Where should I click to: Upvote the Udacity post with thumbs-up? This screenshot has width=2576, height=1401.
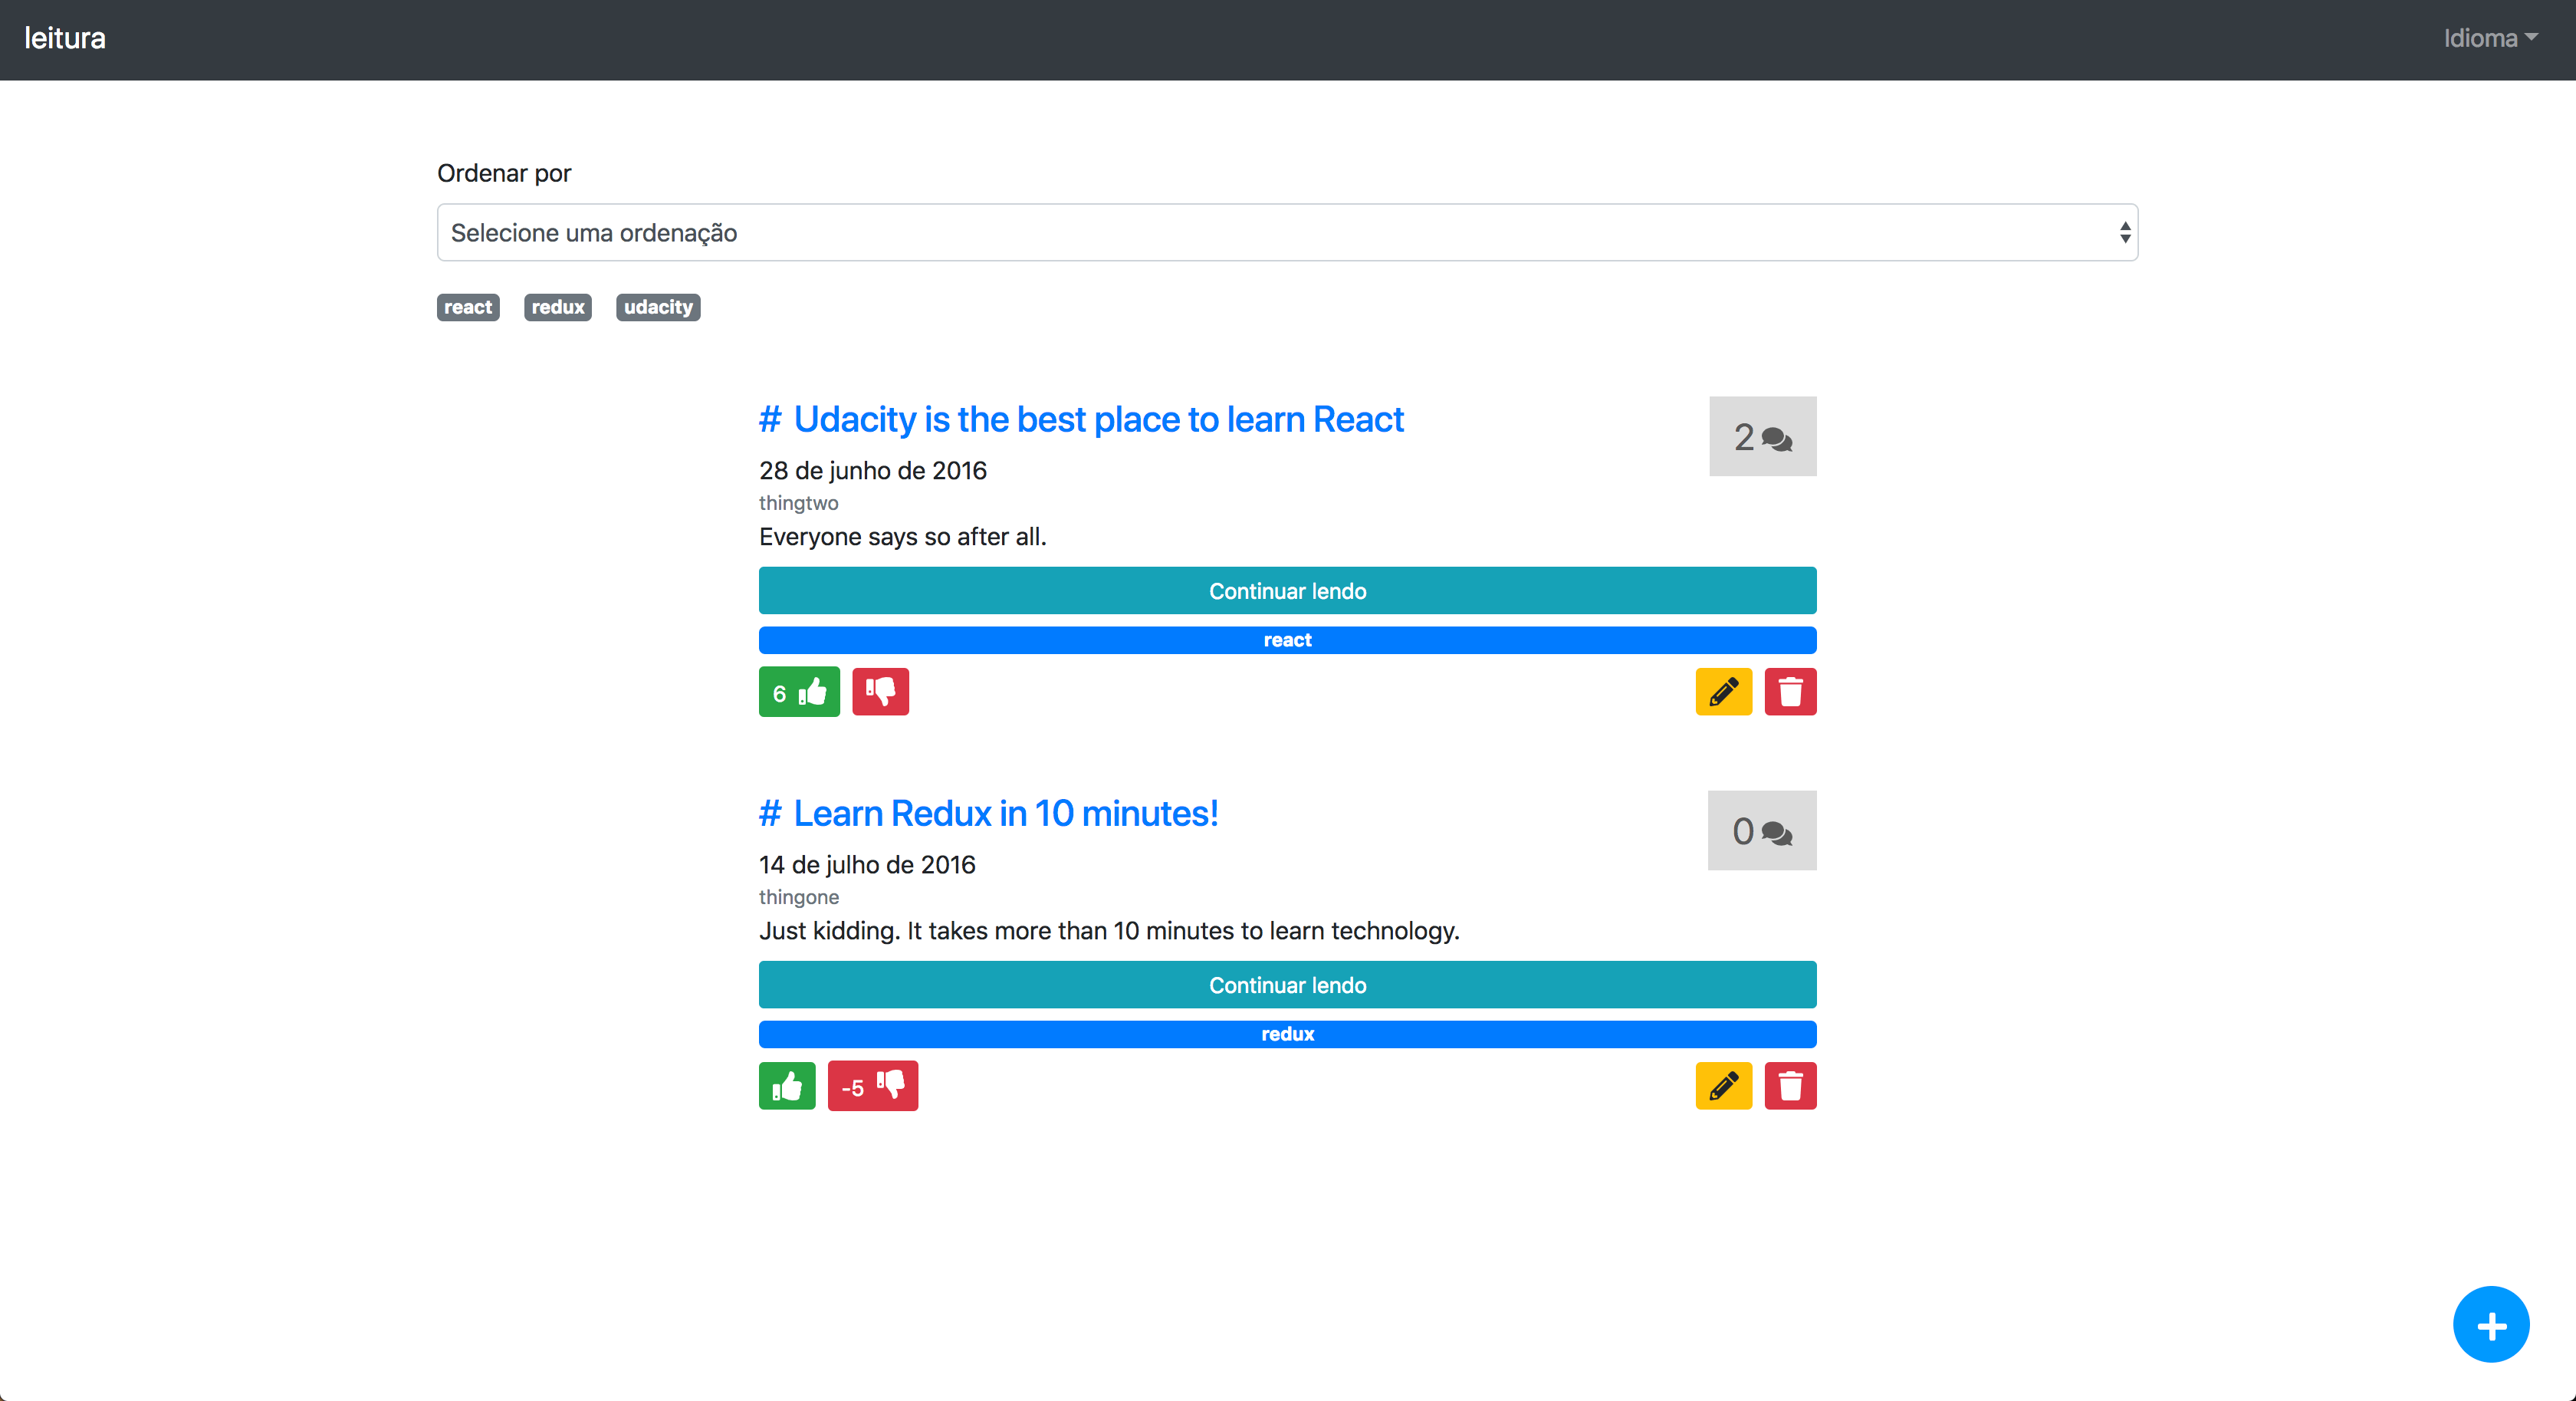click(x=799, y=692)
